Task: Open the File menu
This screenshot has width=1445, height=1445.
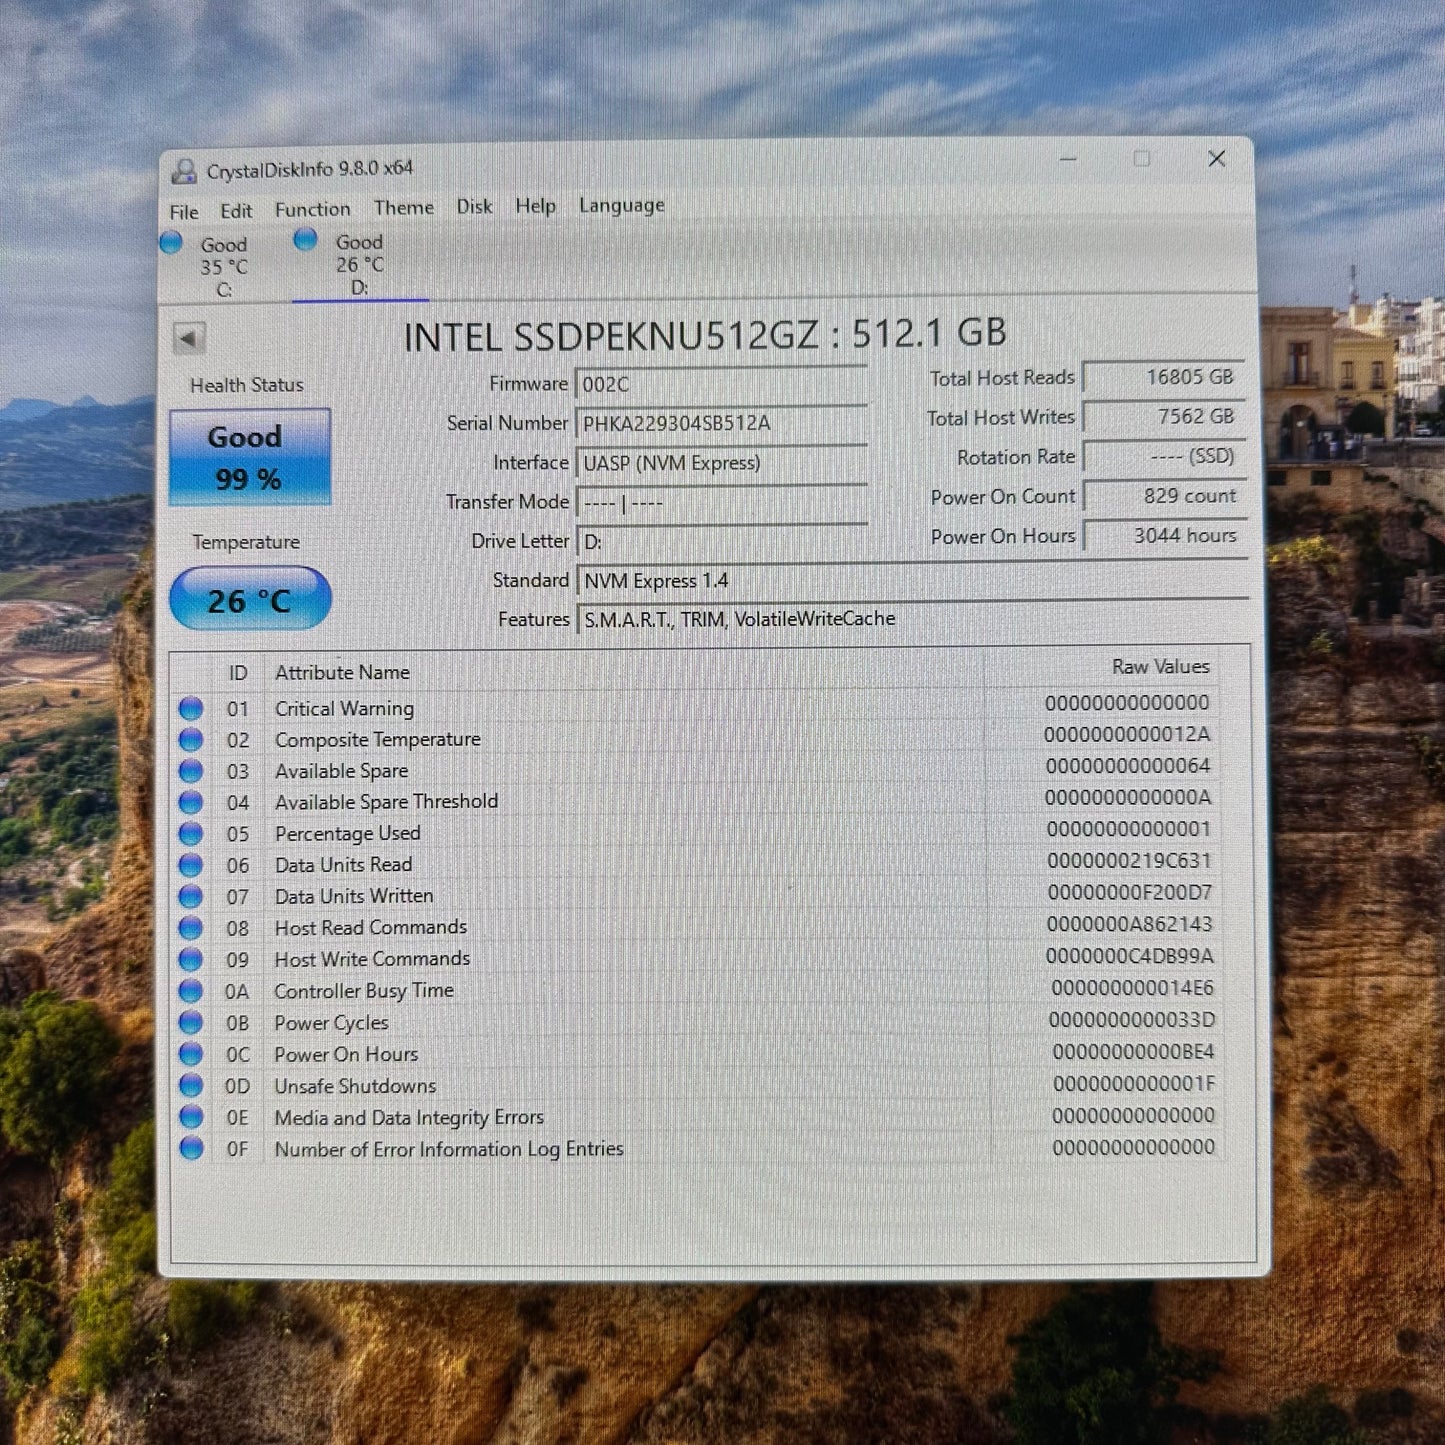Action: click(x=184, y=212)
